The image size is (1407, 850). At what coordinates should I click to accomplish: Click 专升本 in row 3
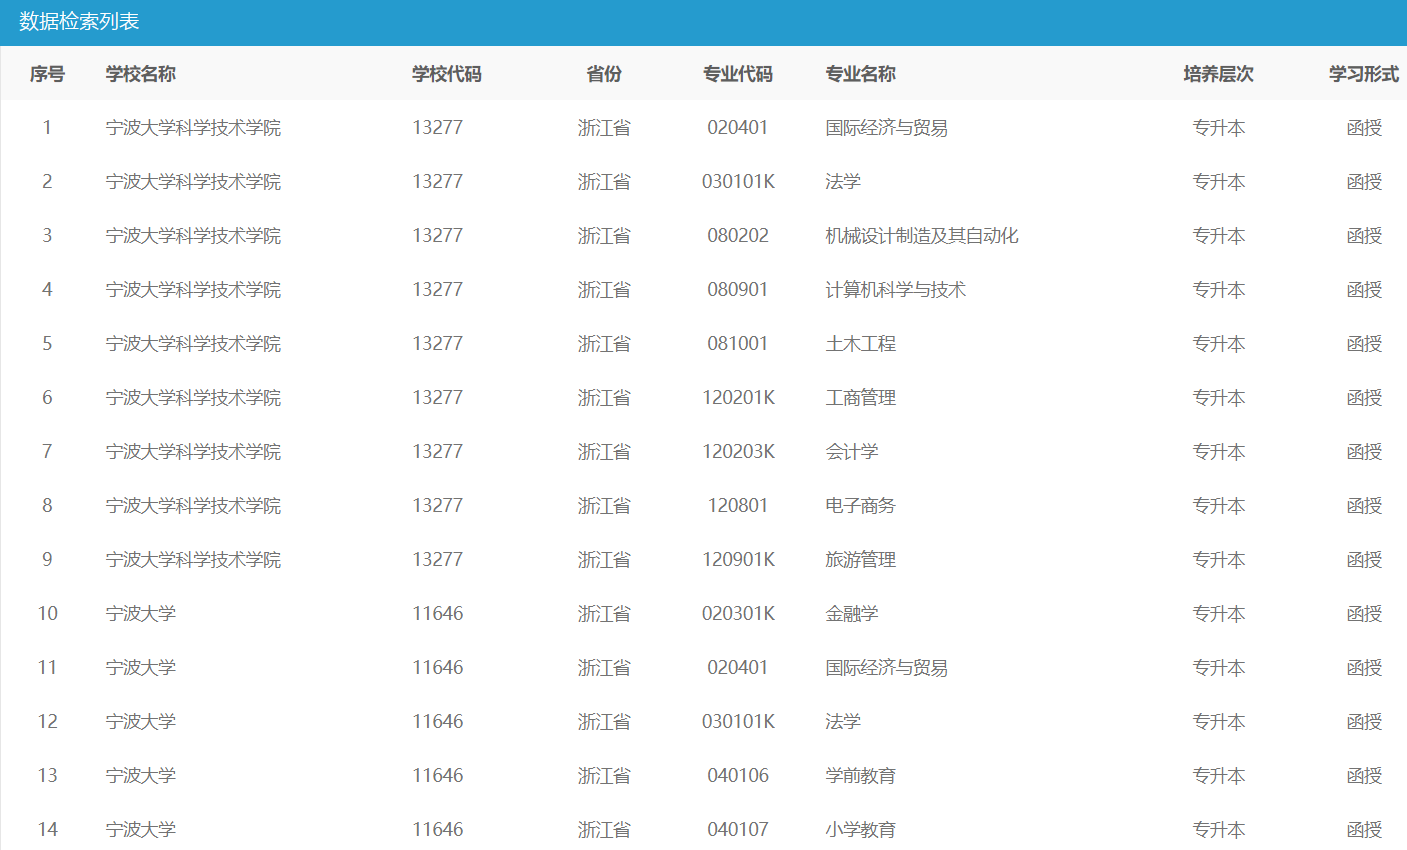pyautogui.click(x=1219, y=236)
